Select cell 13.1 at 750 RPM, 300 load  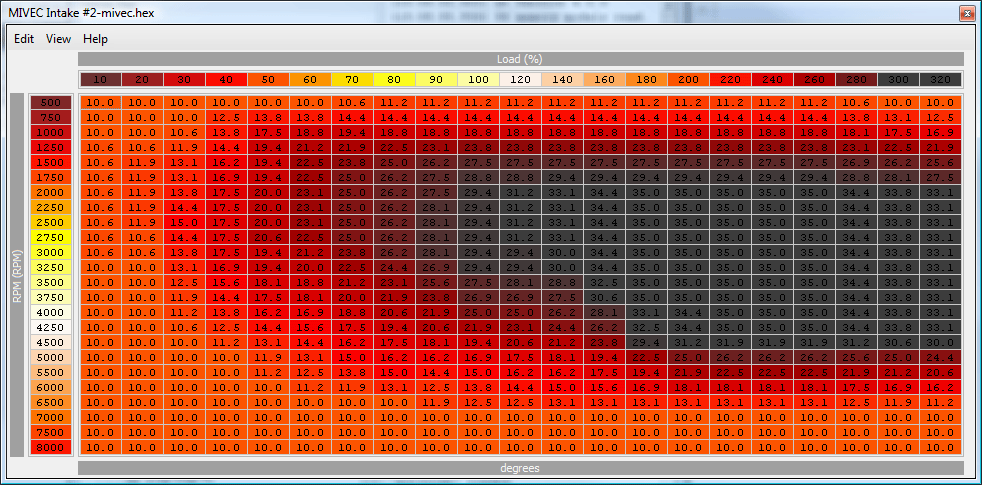[x=898, y=117]
